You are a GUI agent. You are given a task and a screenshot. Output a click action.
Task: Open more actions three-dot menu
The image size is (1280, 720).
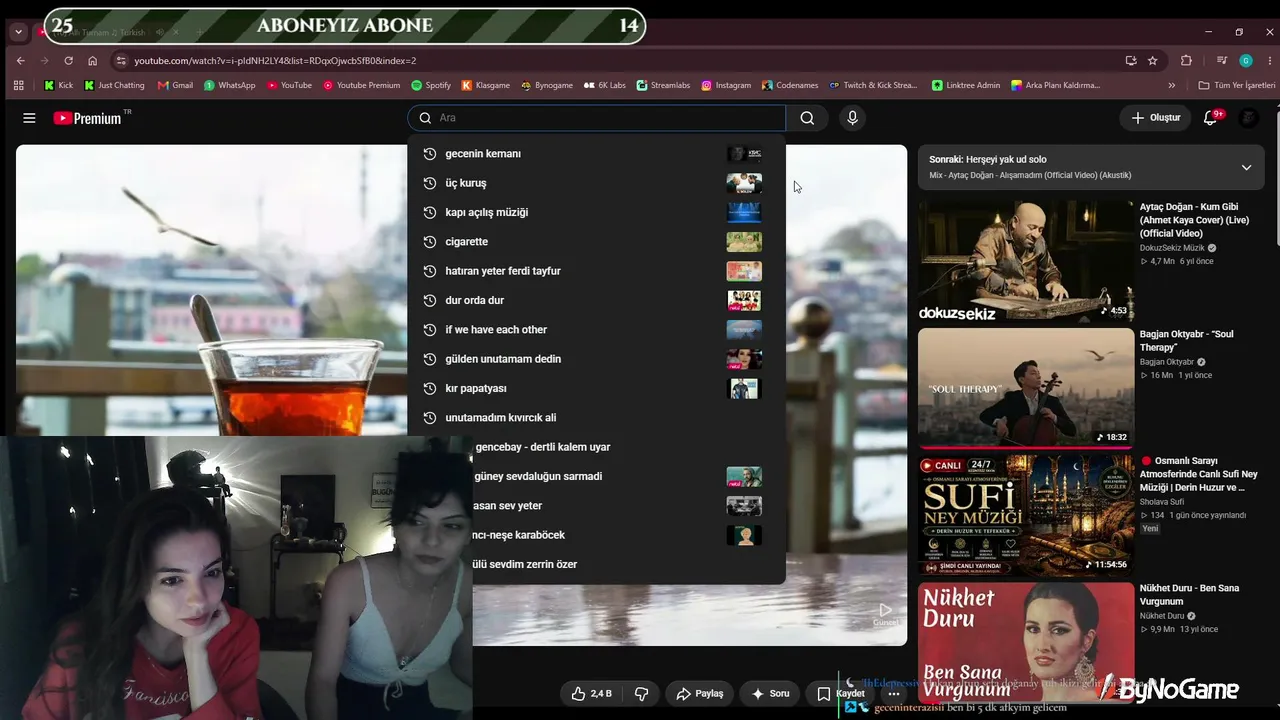pos(894,693)
